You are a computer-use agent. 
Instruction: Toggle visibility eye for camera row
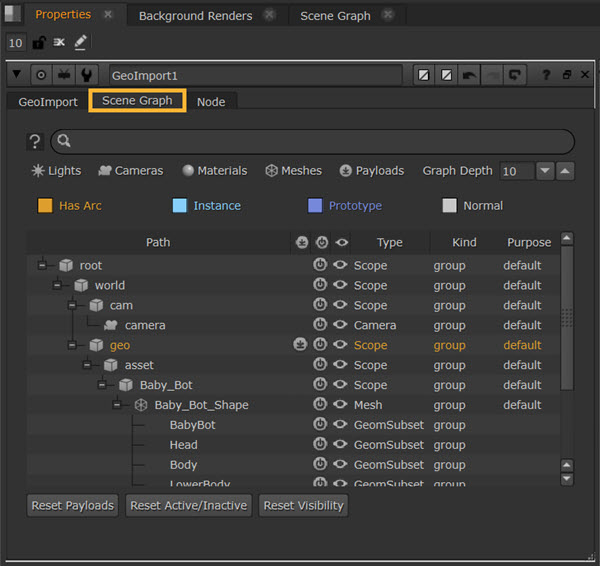[341, 325]
